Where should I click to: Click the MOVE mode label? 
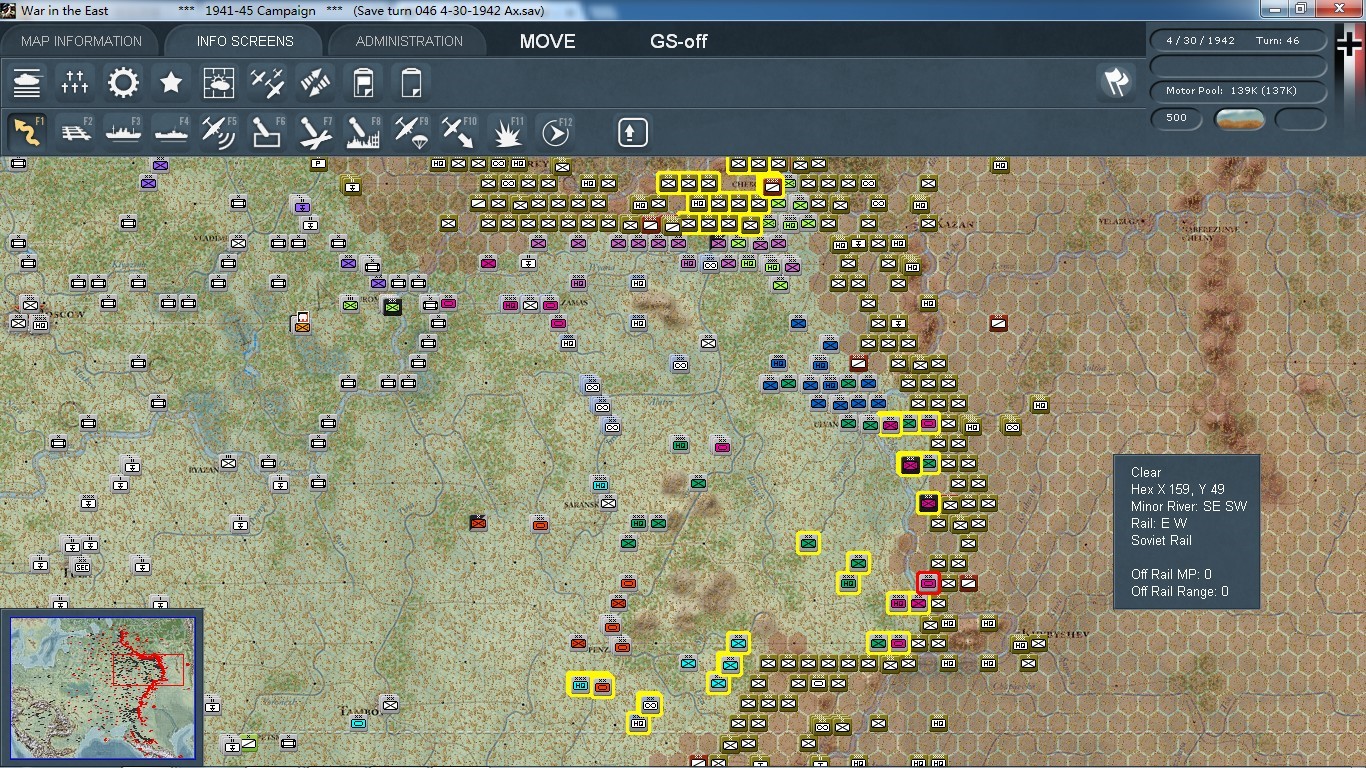(548, 41)
